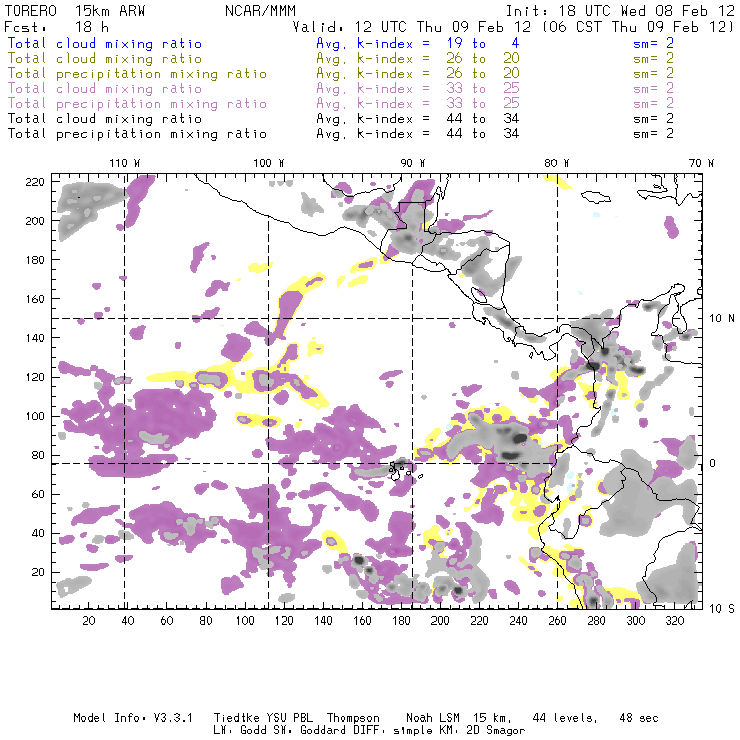Viewport: 740px width, 740px height.
Task: Click the purple "Total precipitation mixing ratio" legend row
Action: (137, 104)
